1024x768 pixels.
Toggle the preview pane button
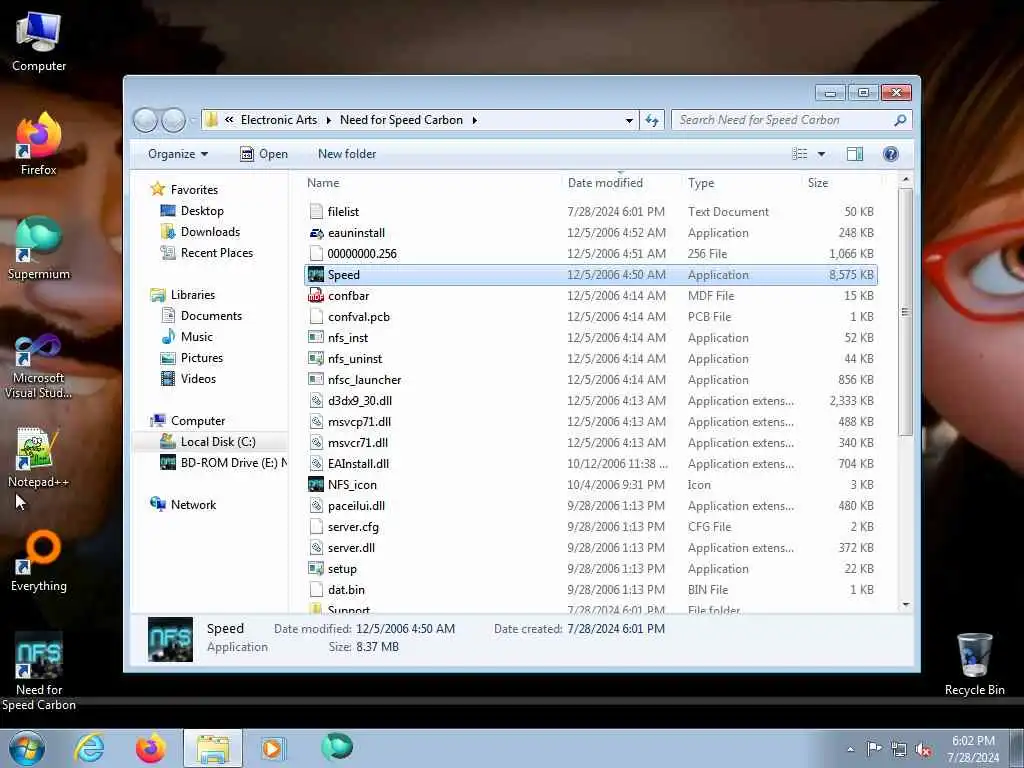coord(855,154)
